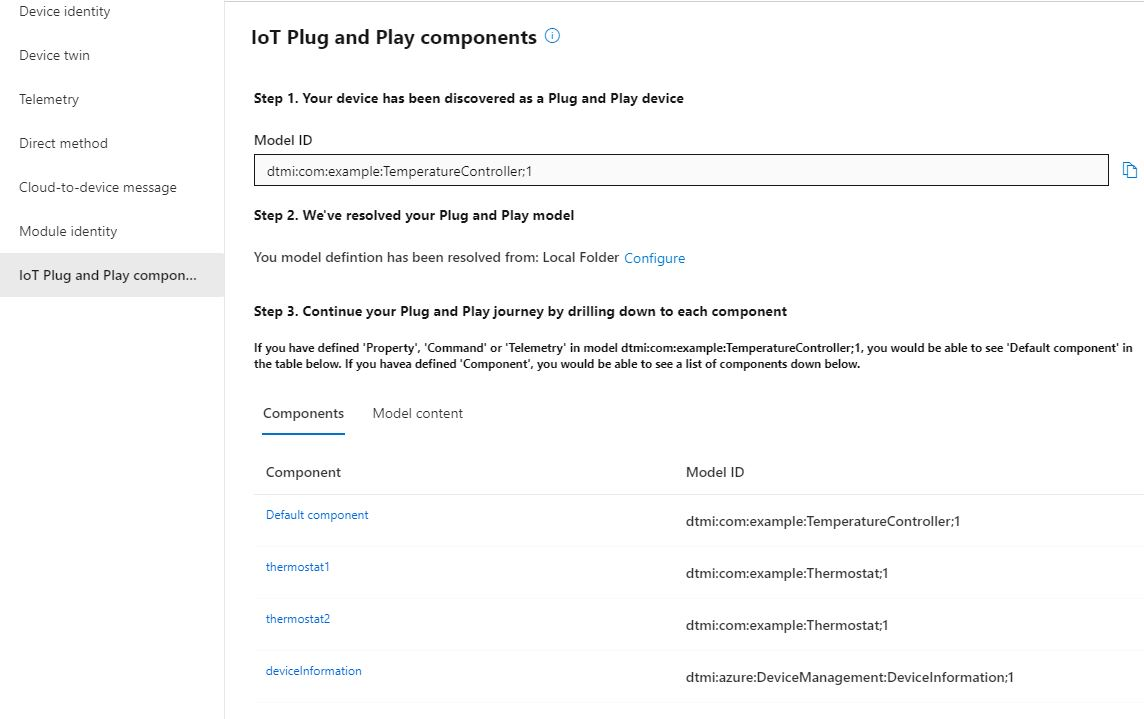1144x719 pixels.
Task: Open the thermostat2 component
Action: click(x=297, y=618)
